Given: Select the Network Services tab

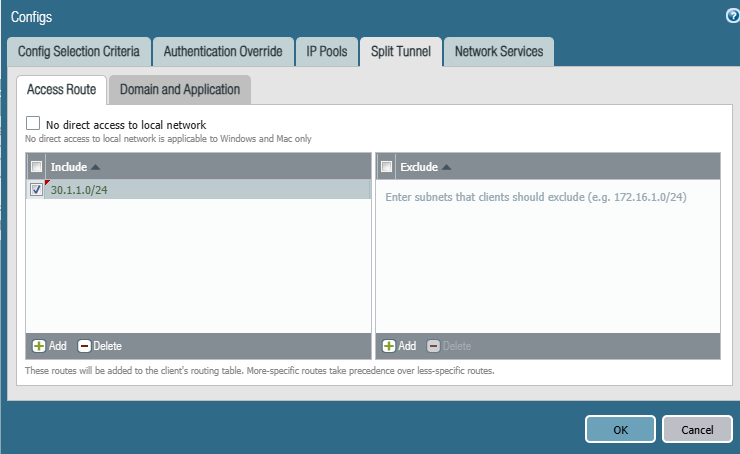Looking at the screenshot, I should 499,51.
